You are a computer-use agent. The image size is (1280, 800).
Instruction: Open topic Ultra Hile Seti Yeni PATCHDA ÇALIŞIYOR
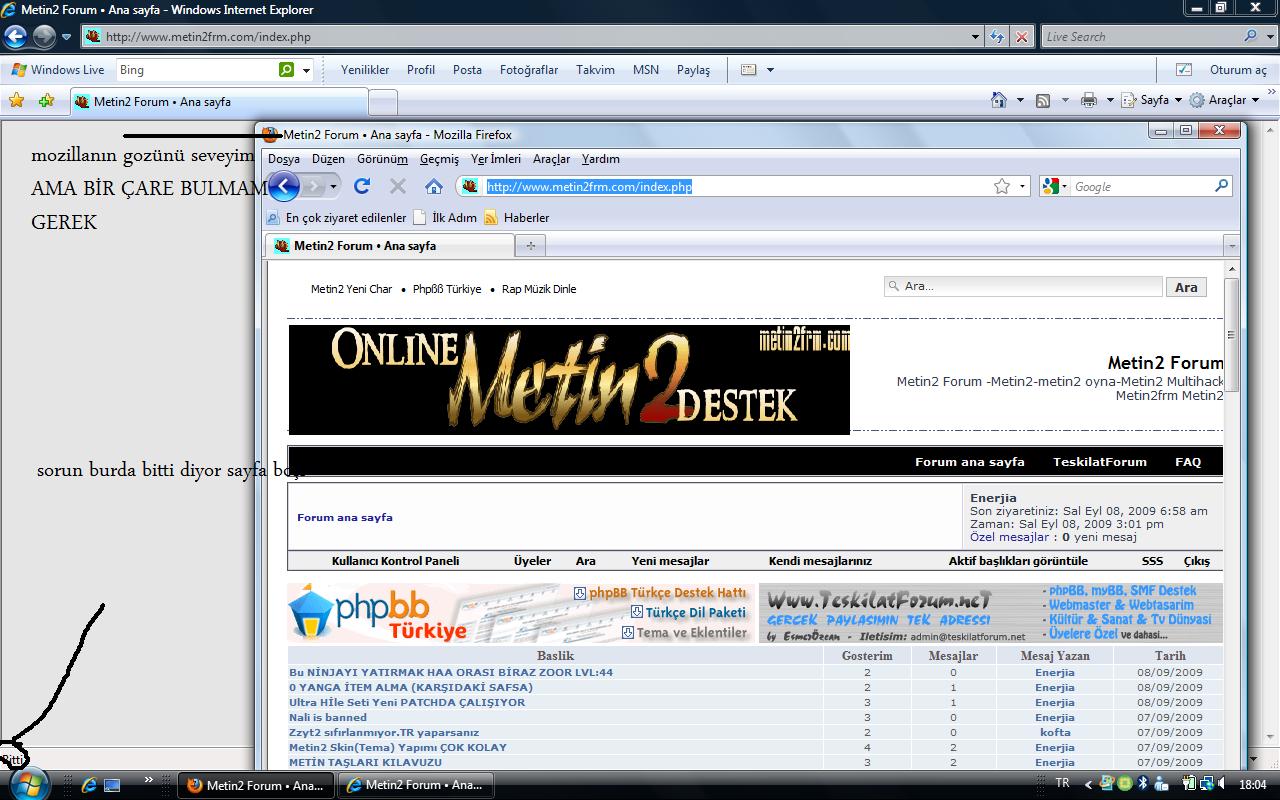(x=407, y=702)
